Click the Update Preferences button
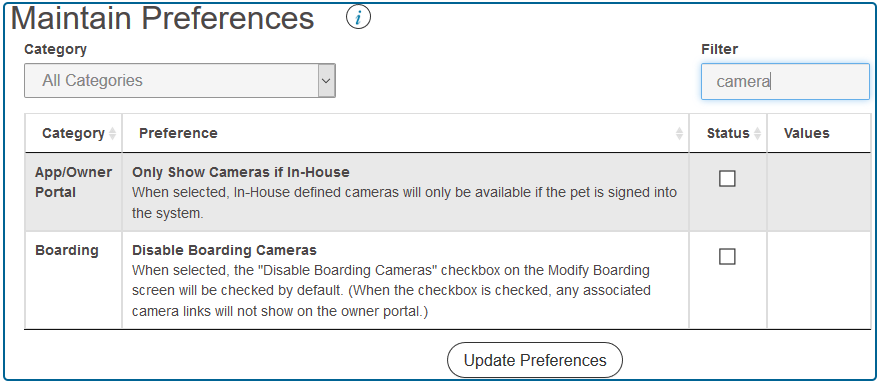880x384 pixels. click(535, 360)
